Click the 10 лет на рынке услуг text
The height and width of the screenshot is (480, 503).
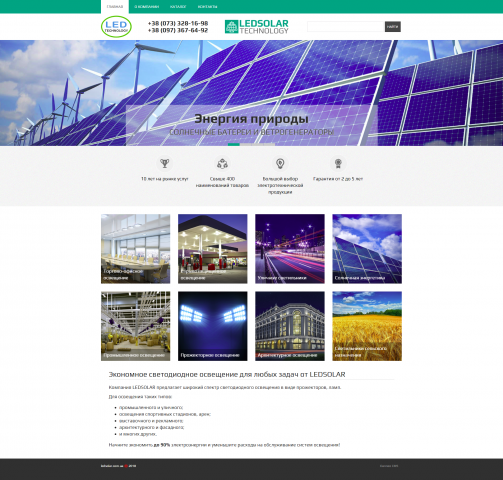pyautogui.click(x=165, y=179)
